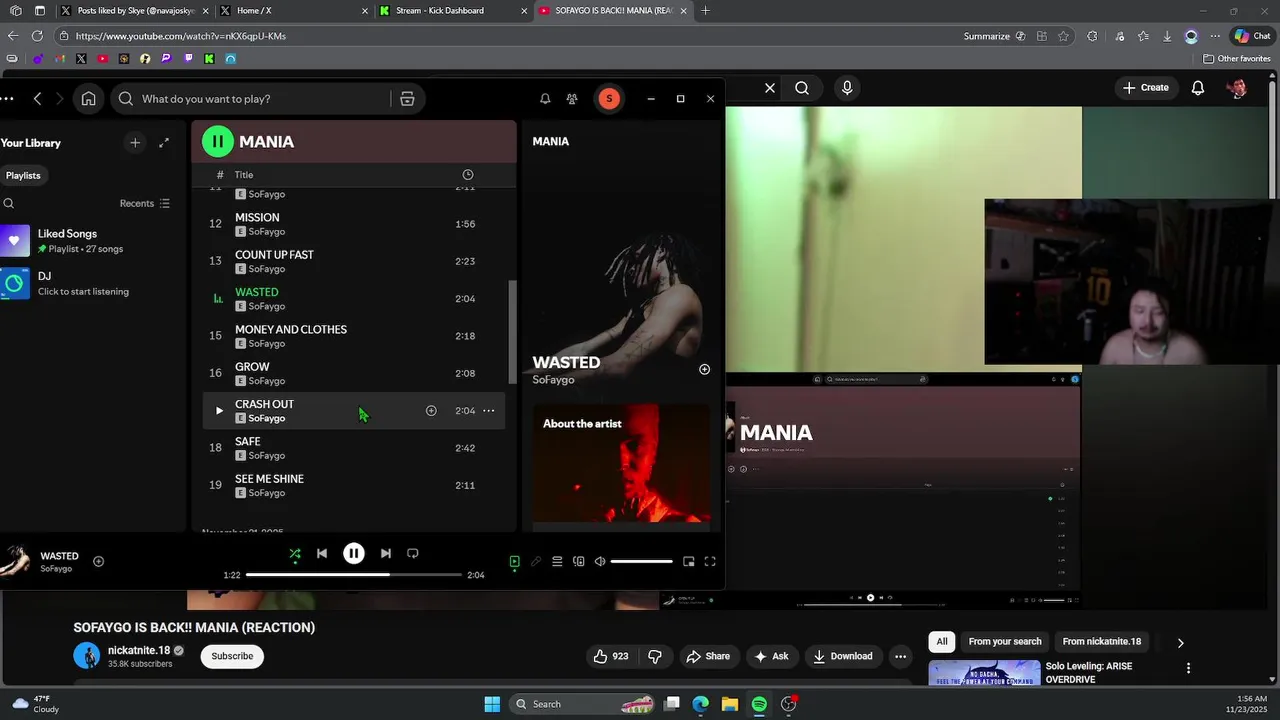Open YouTube Create menu
The height and width of the screenshot is (720, 1280).
[x=1145, y=88]
